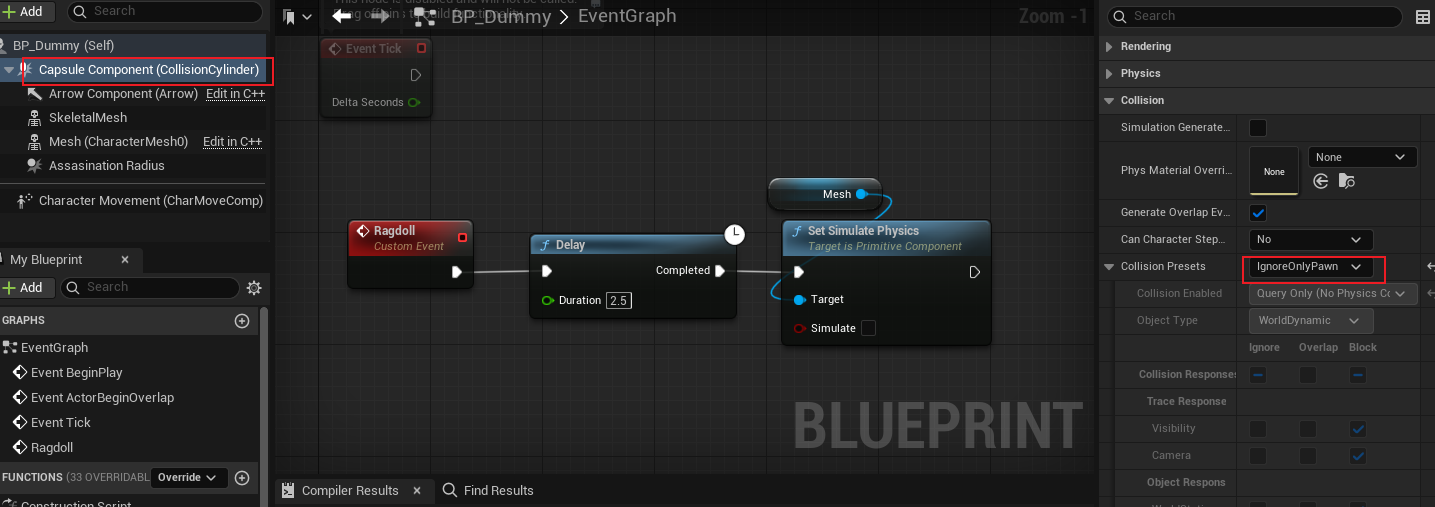Image resolution: width=1435 pixels, height=507 pixels.
Task: Click the Assasination Radius component icon
Action: point(35,166)
